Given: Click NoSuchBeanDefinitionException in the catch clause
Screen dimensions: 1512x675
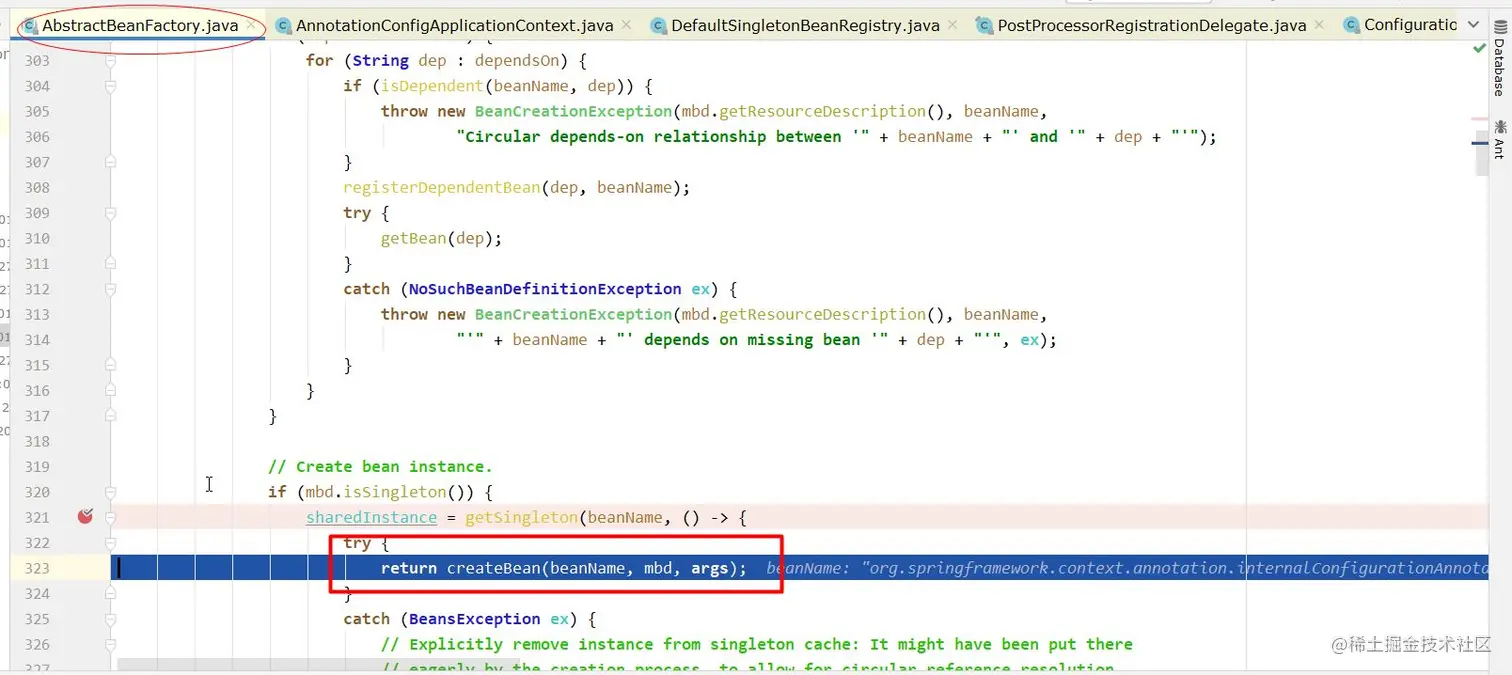Looking at the screenshot, I should [545, 289].
